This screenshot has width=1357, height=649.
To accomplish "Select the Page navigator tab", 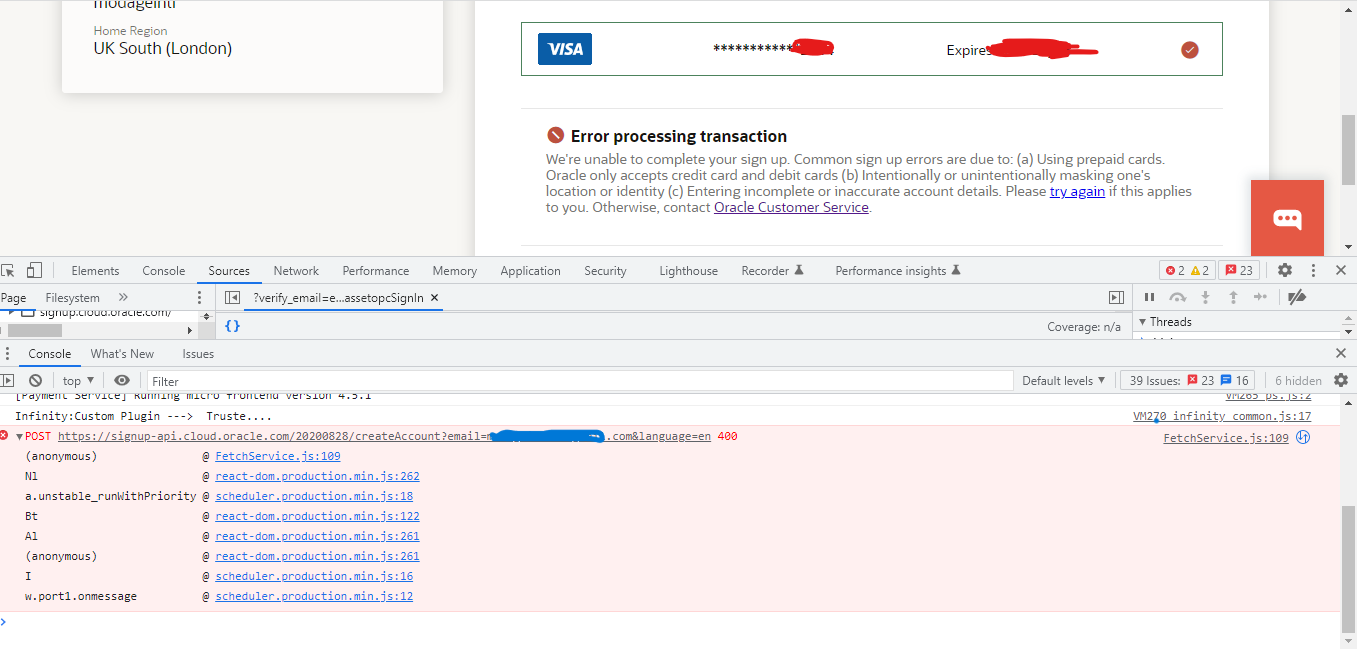I will [x=14, y=297].
